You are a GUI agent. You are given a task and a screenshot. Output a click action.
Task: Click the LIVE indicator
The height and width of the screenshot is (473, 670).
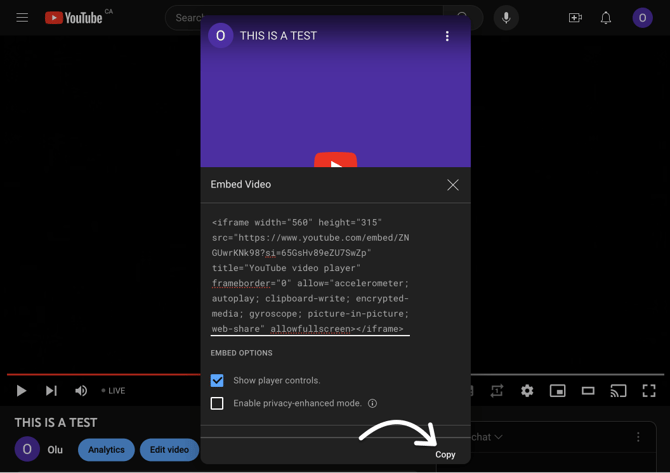(x=113, y=391)
